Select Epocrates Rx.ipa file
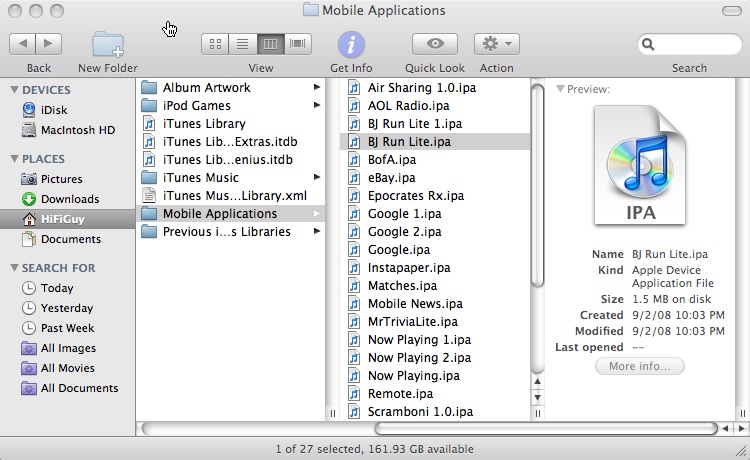 click(435, 196)
